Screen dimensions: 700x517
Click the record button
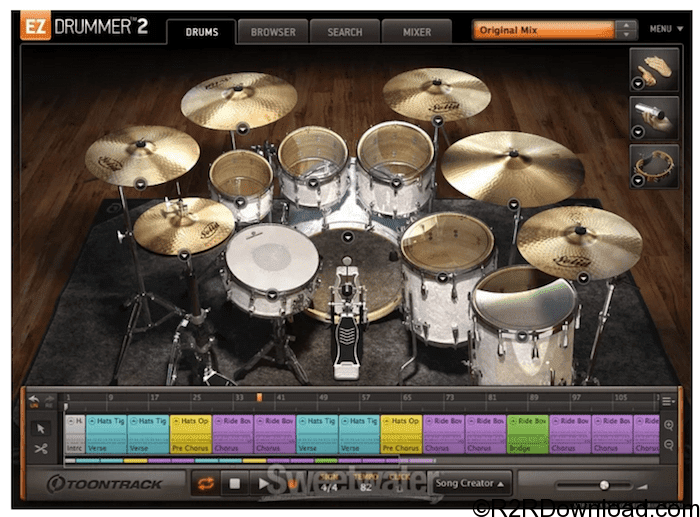point(292,484)
